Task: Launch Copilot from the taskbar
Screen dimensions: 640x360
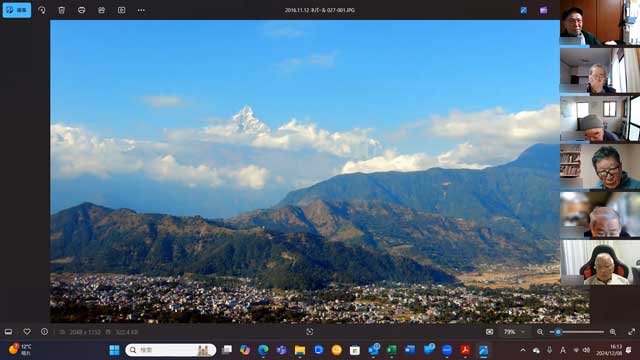Action: pyautogui.click(x=245, y=350)
